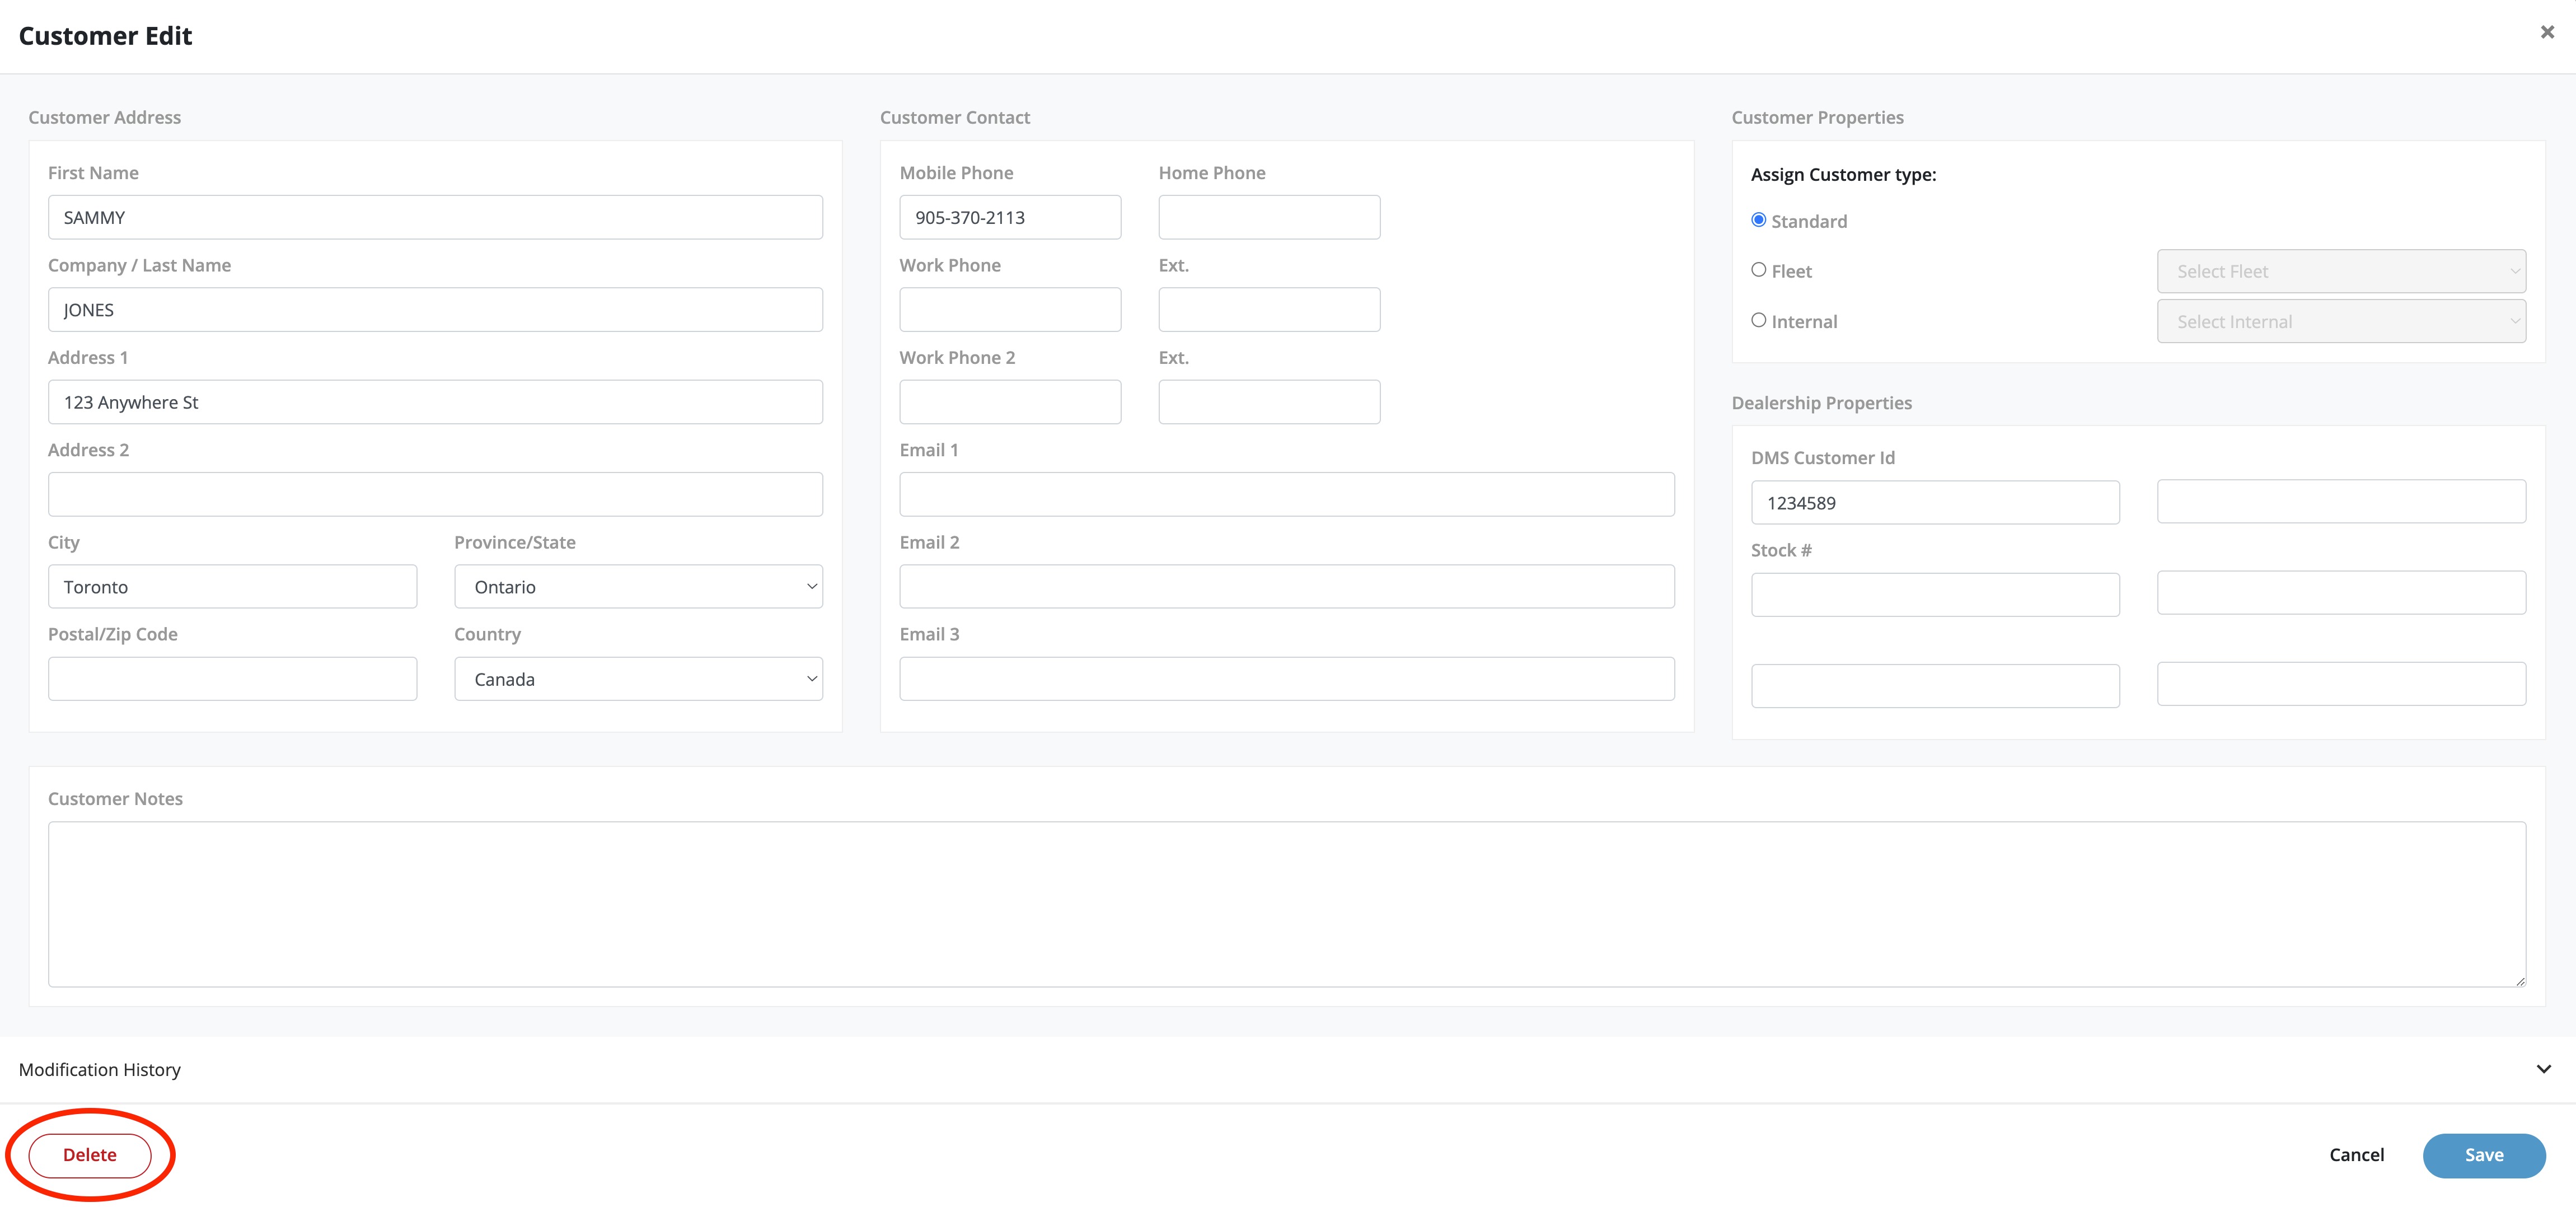Select the Standard customer type
The width and height of the screenshot is (2576, 1207).
click(x=1758, y=220)
